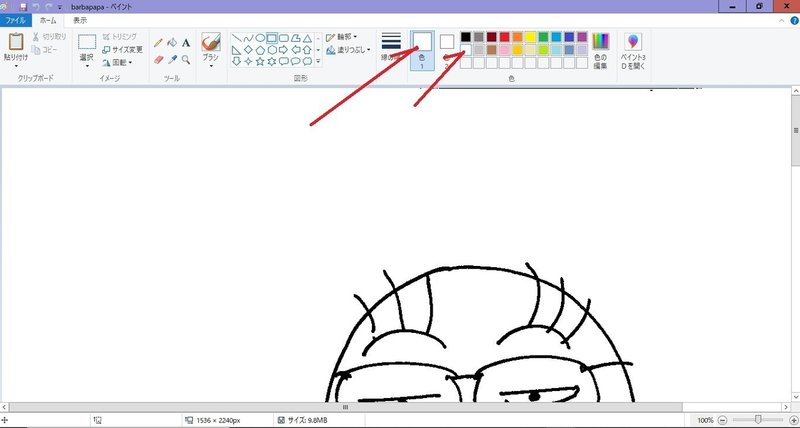The height and width of the screenshot is (428, 800).
Task: Select the Text tool (A)
Action: [x=186, y=43]
